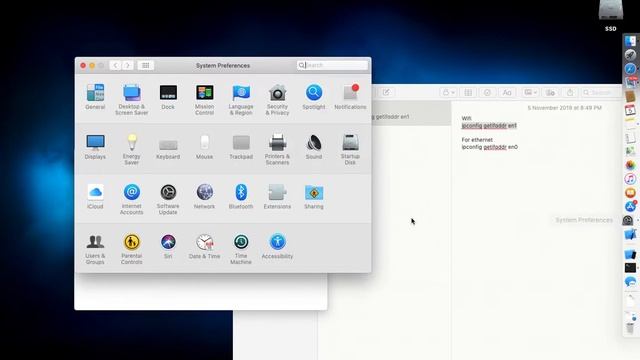
Task: Open Finder from the Dock
Action: pyautogui.click(x=630, y=41)
